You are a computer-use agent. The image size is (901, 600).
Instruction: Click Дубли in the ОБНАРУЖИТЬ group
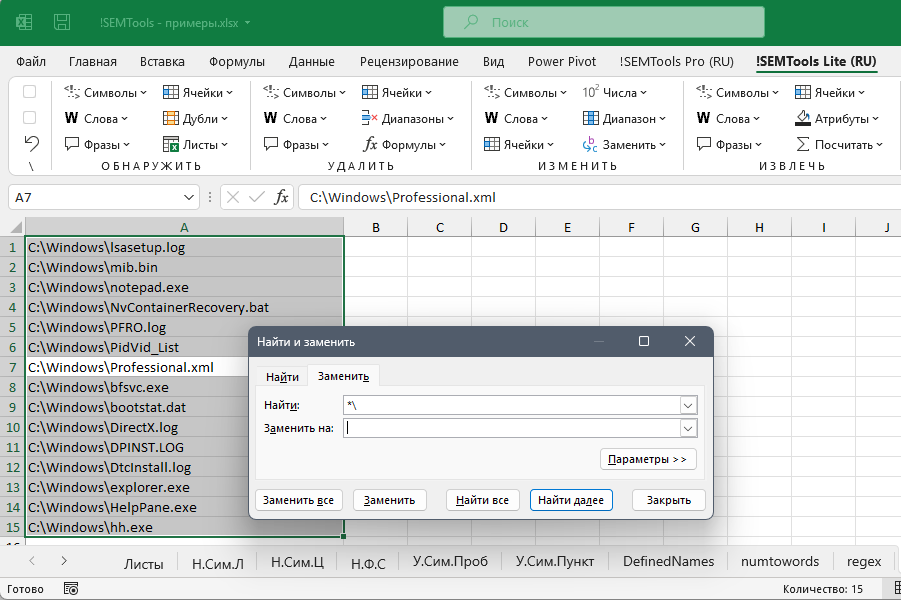[x=195, y=118]
